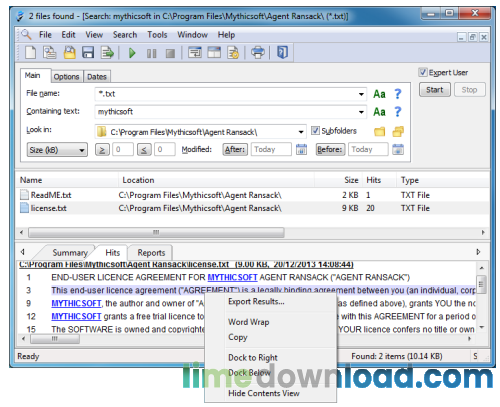
Task: Toggle the Subfolders checkbox
Action: pos(315,130)
